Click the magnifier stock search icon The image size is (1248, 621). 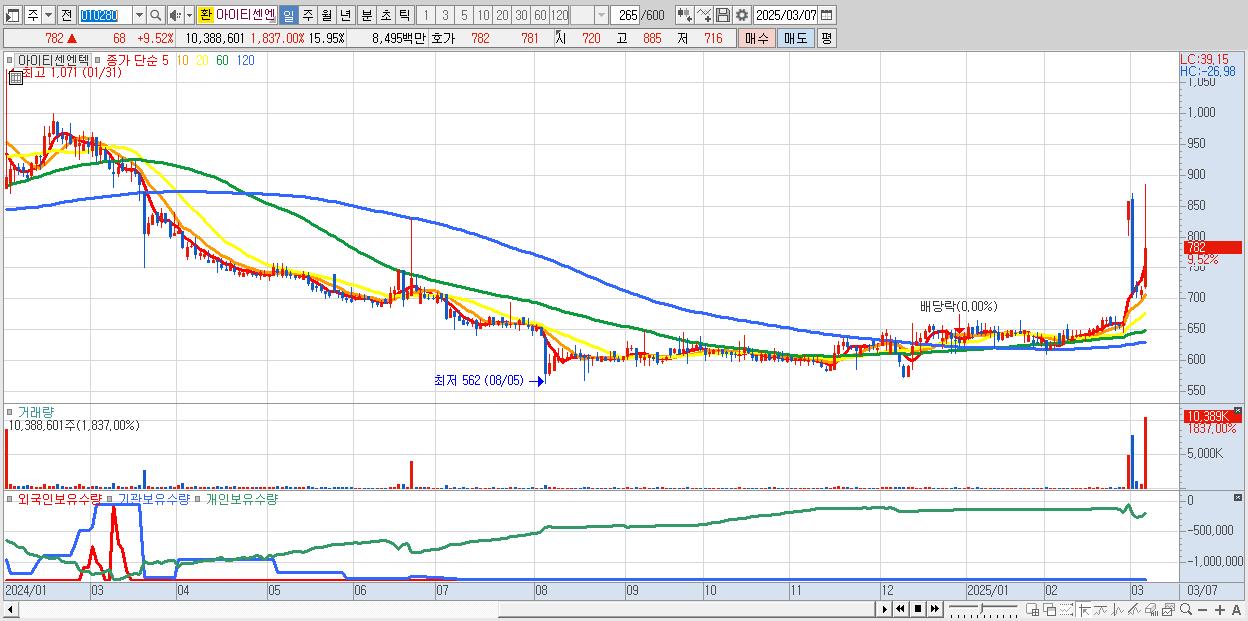click(x=155, y=15)
